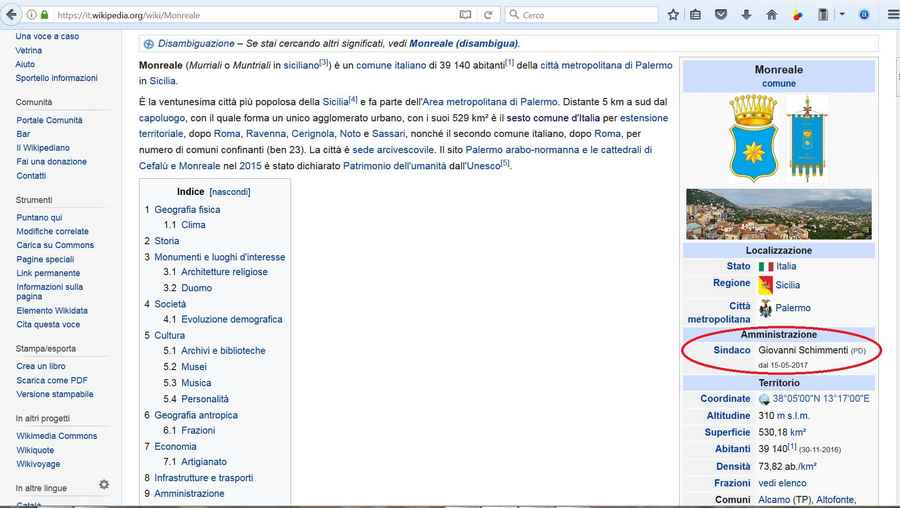900x508 pixels.
Task: Open vedi elenco frazioni link
Action: (782, 483)
